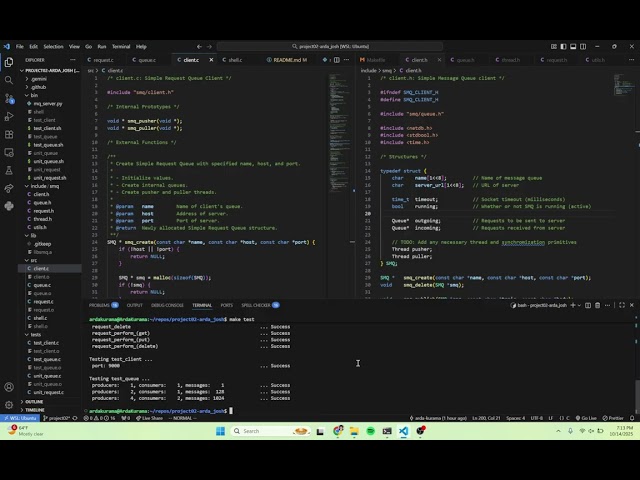
Task: Open Run and Debug view
Action: [9, 116]
